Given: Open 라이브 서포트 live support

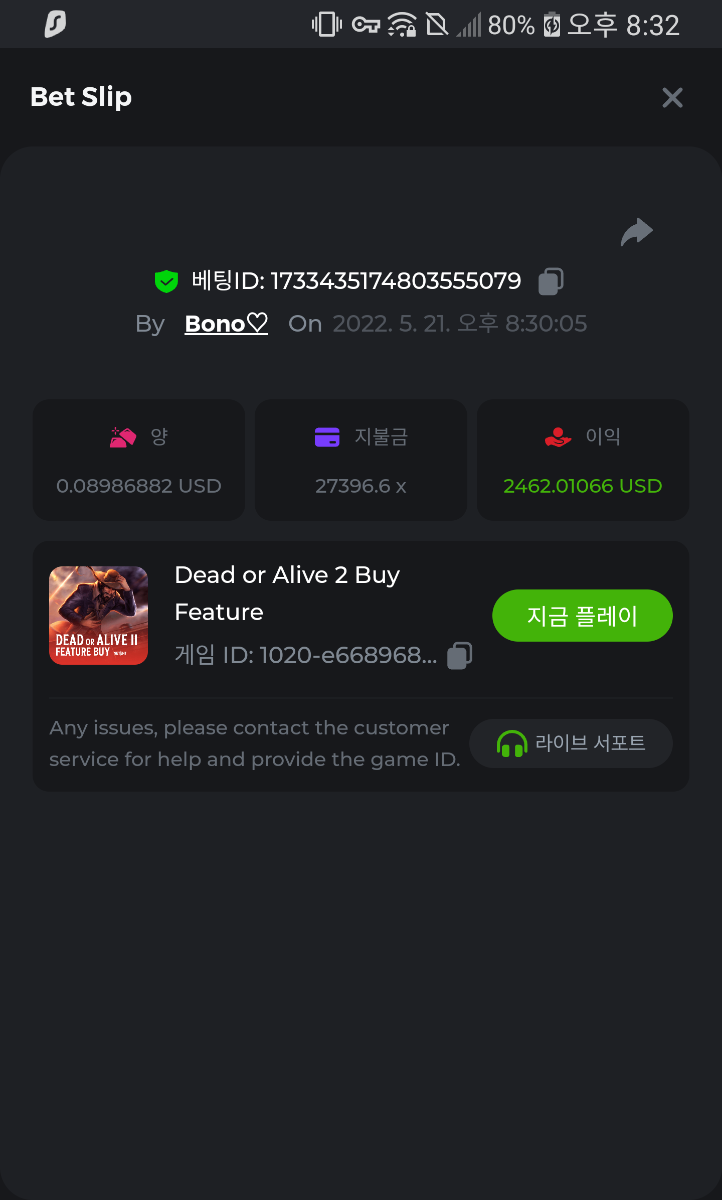Looking at the screenshot, I should point(571,743).
